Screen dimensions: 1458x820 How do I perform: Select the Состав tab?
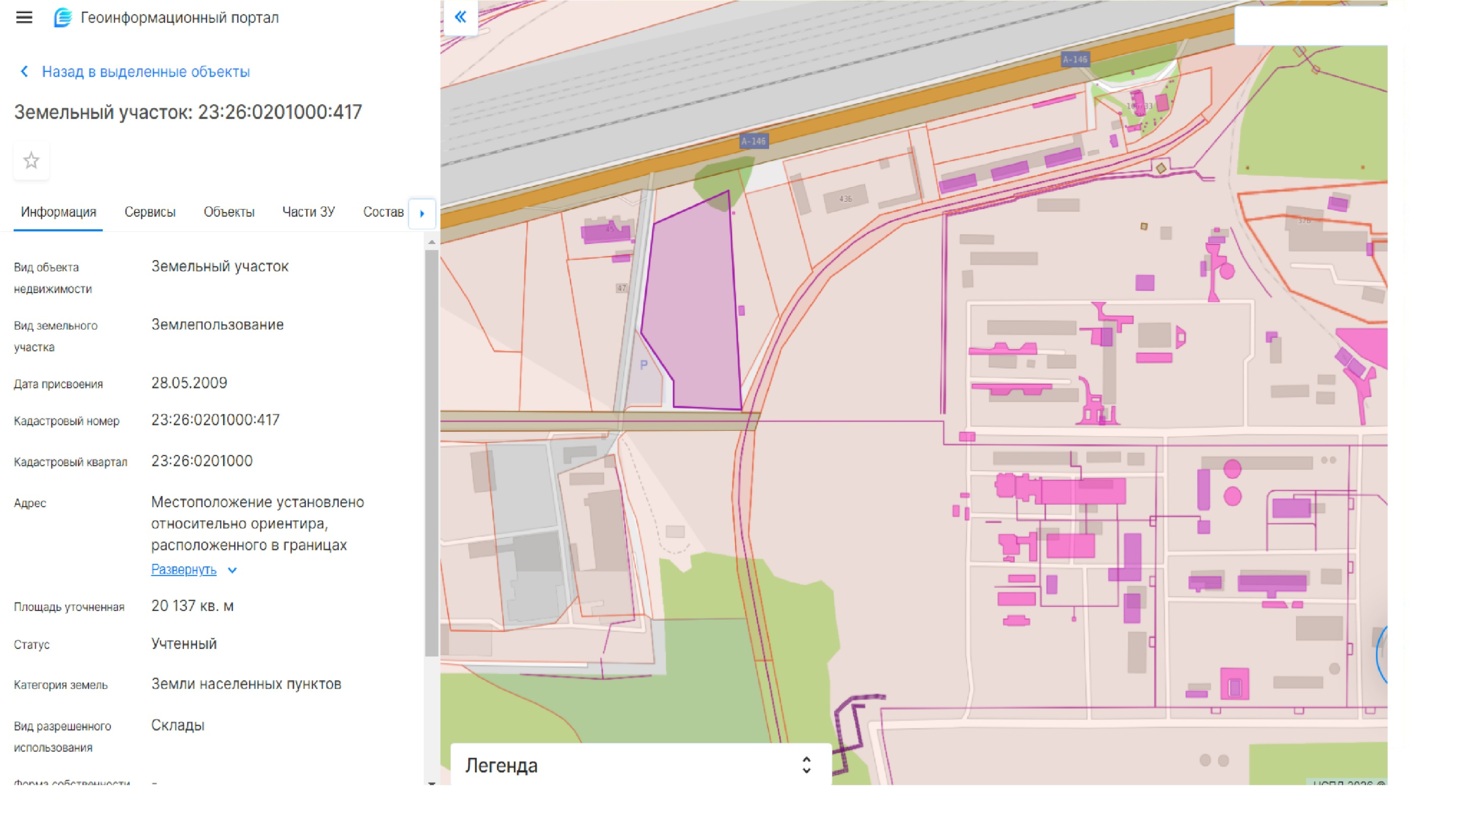click(383, 212)
